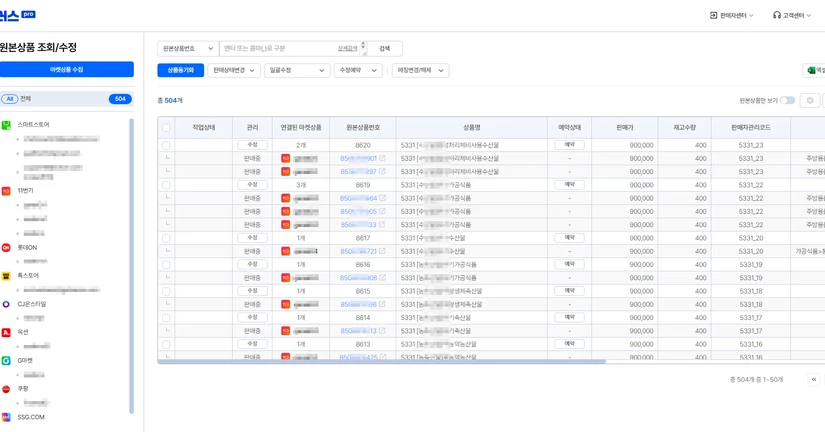Click 수정 button for product 8616
The image size is (825, 432).
(252, 264)
